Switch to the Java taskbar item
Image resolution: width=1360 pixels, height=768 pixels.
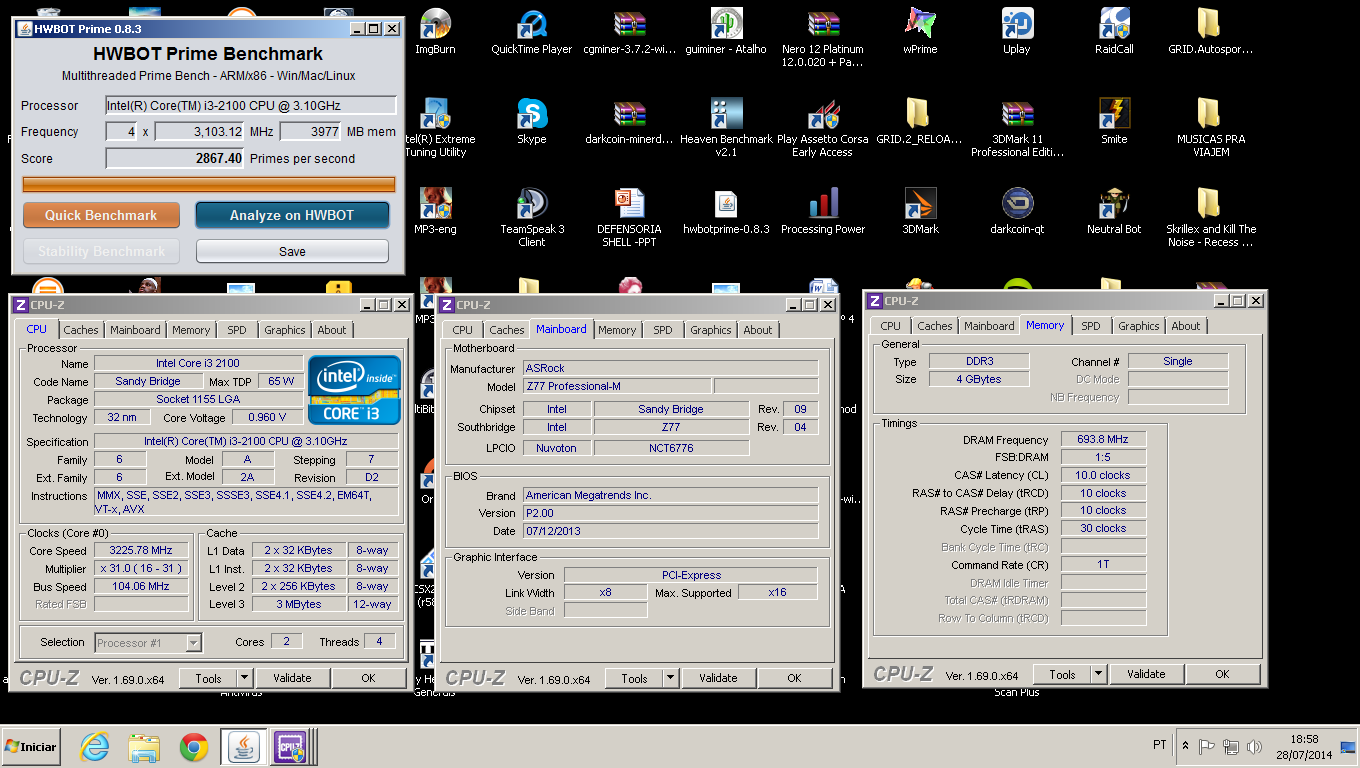tap(243, 747)
